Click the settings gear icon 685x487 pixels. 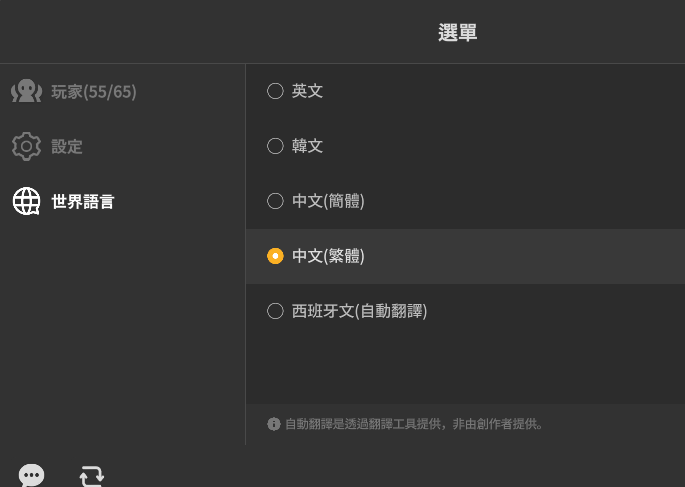pos(26,146)
